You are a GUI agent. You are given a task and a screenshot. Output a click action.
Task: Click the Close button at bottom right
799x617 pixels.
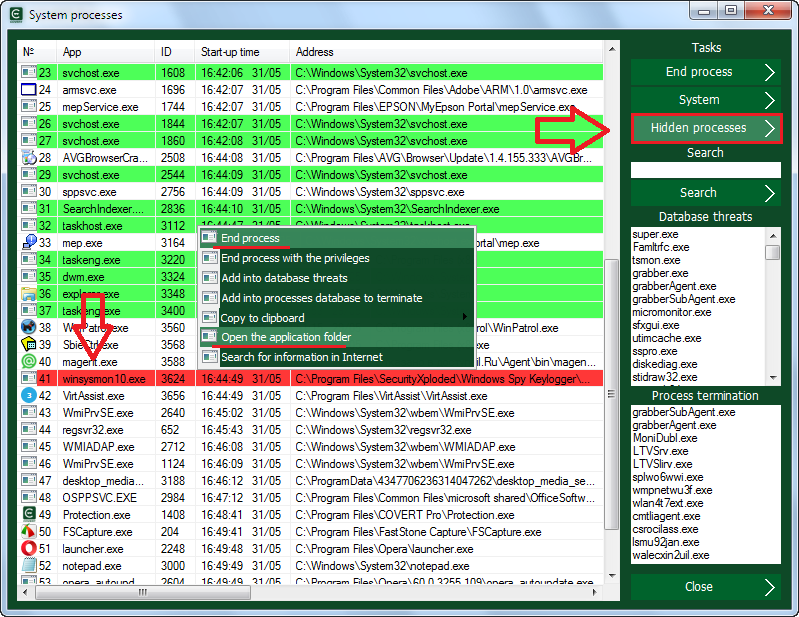(705, 587)
